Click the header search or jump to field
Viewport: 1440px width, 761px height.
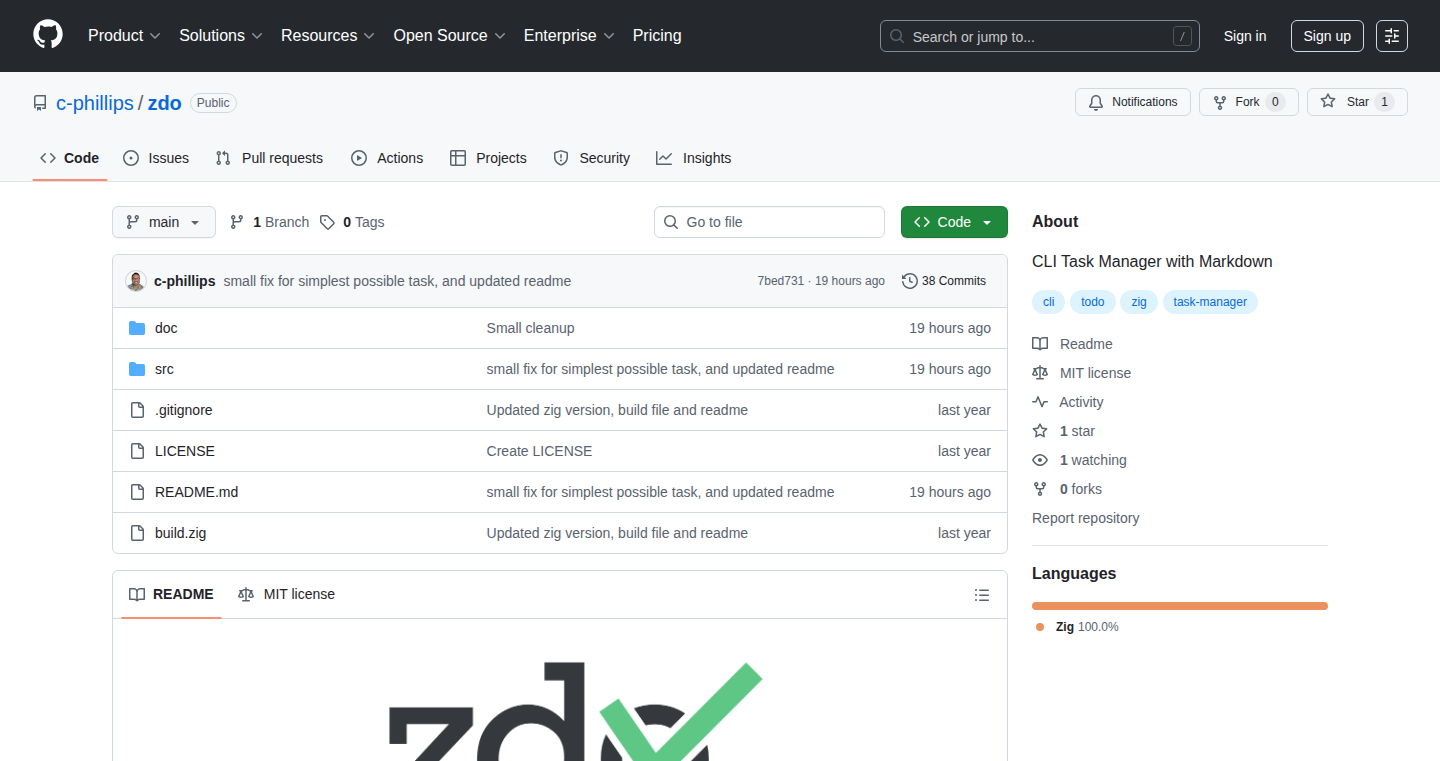click(1040, 36)
